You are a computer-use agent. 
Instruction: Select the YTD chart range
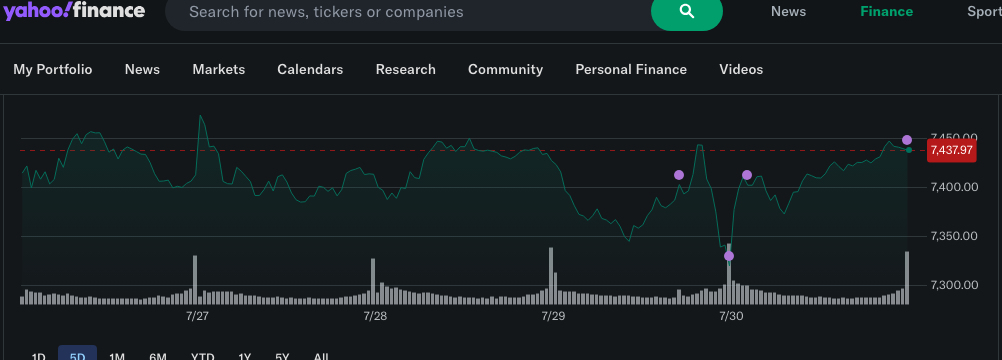pyautogui.click(x=203, y=355)
